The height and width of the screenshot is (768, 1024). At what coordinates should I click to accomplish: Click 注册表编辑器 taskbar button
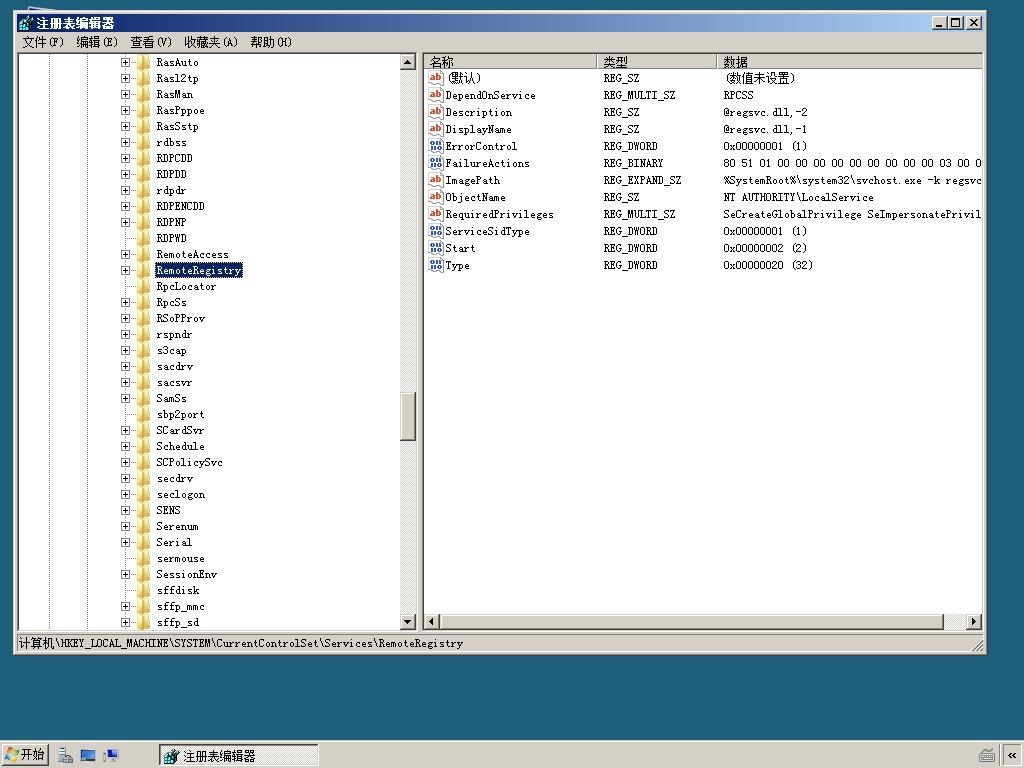238,756
